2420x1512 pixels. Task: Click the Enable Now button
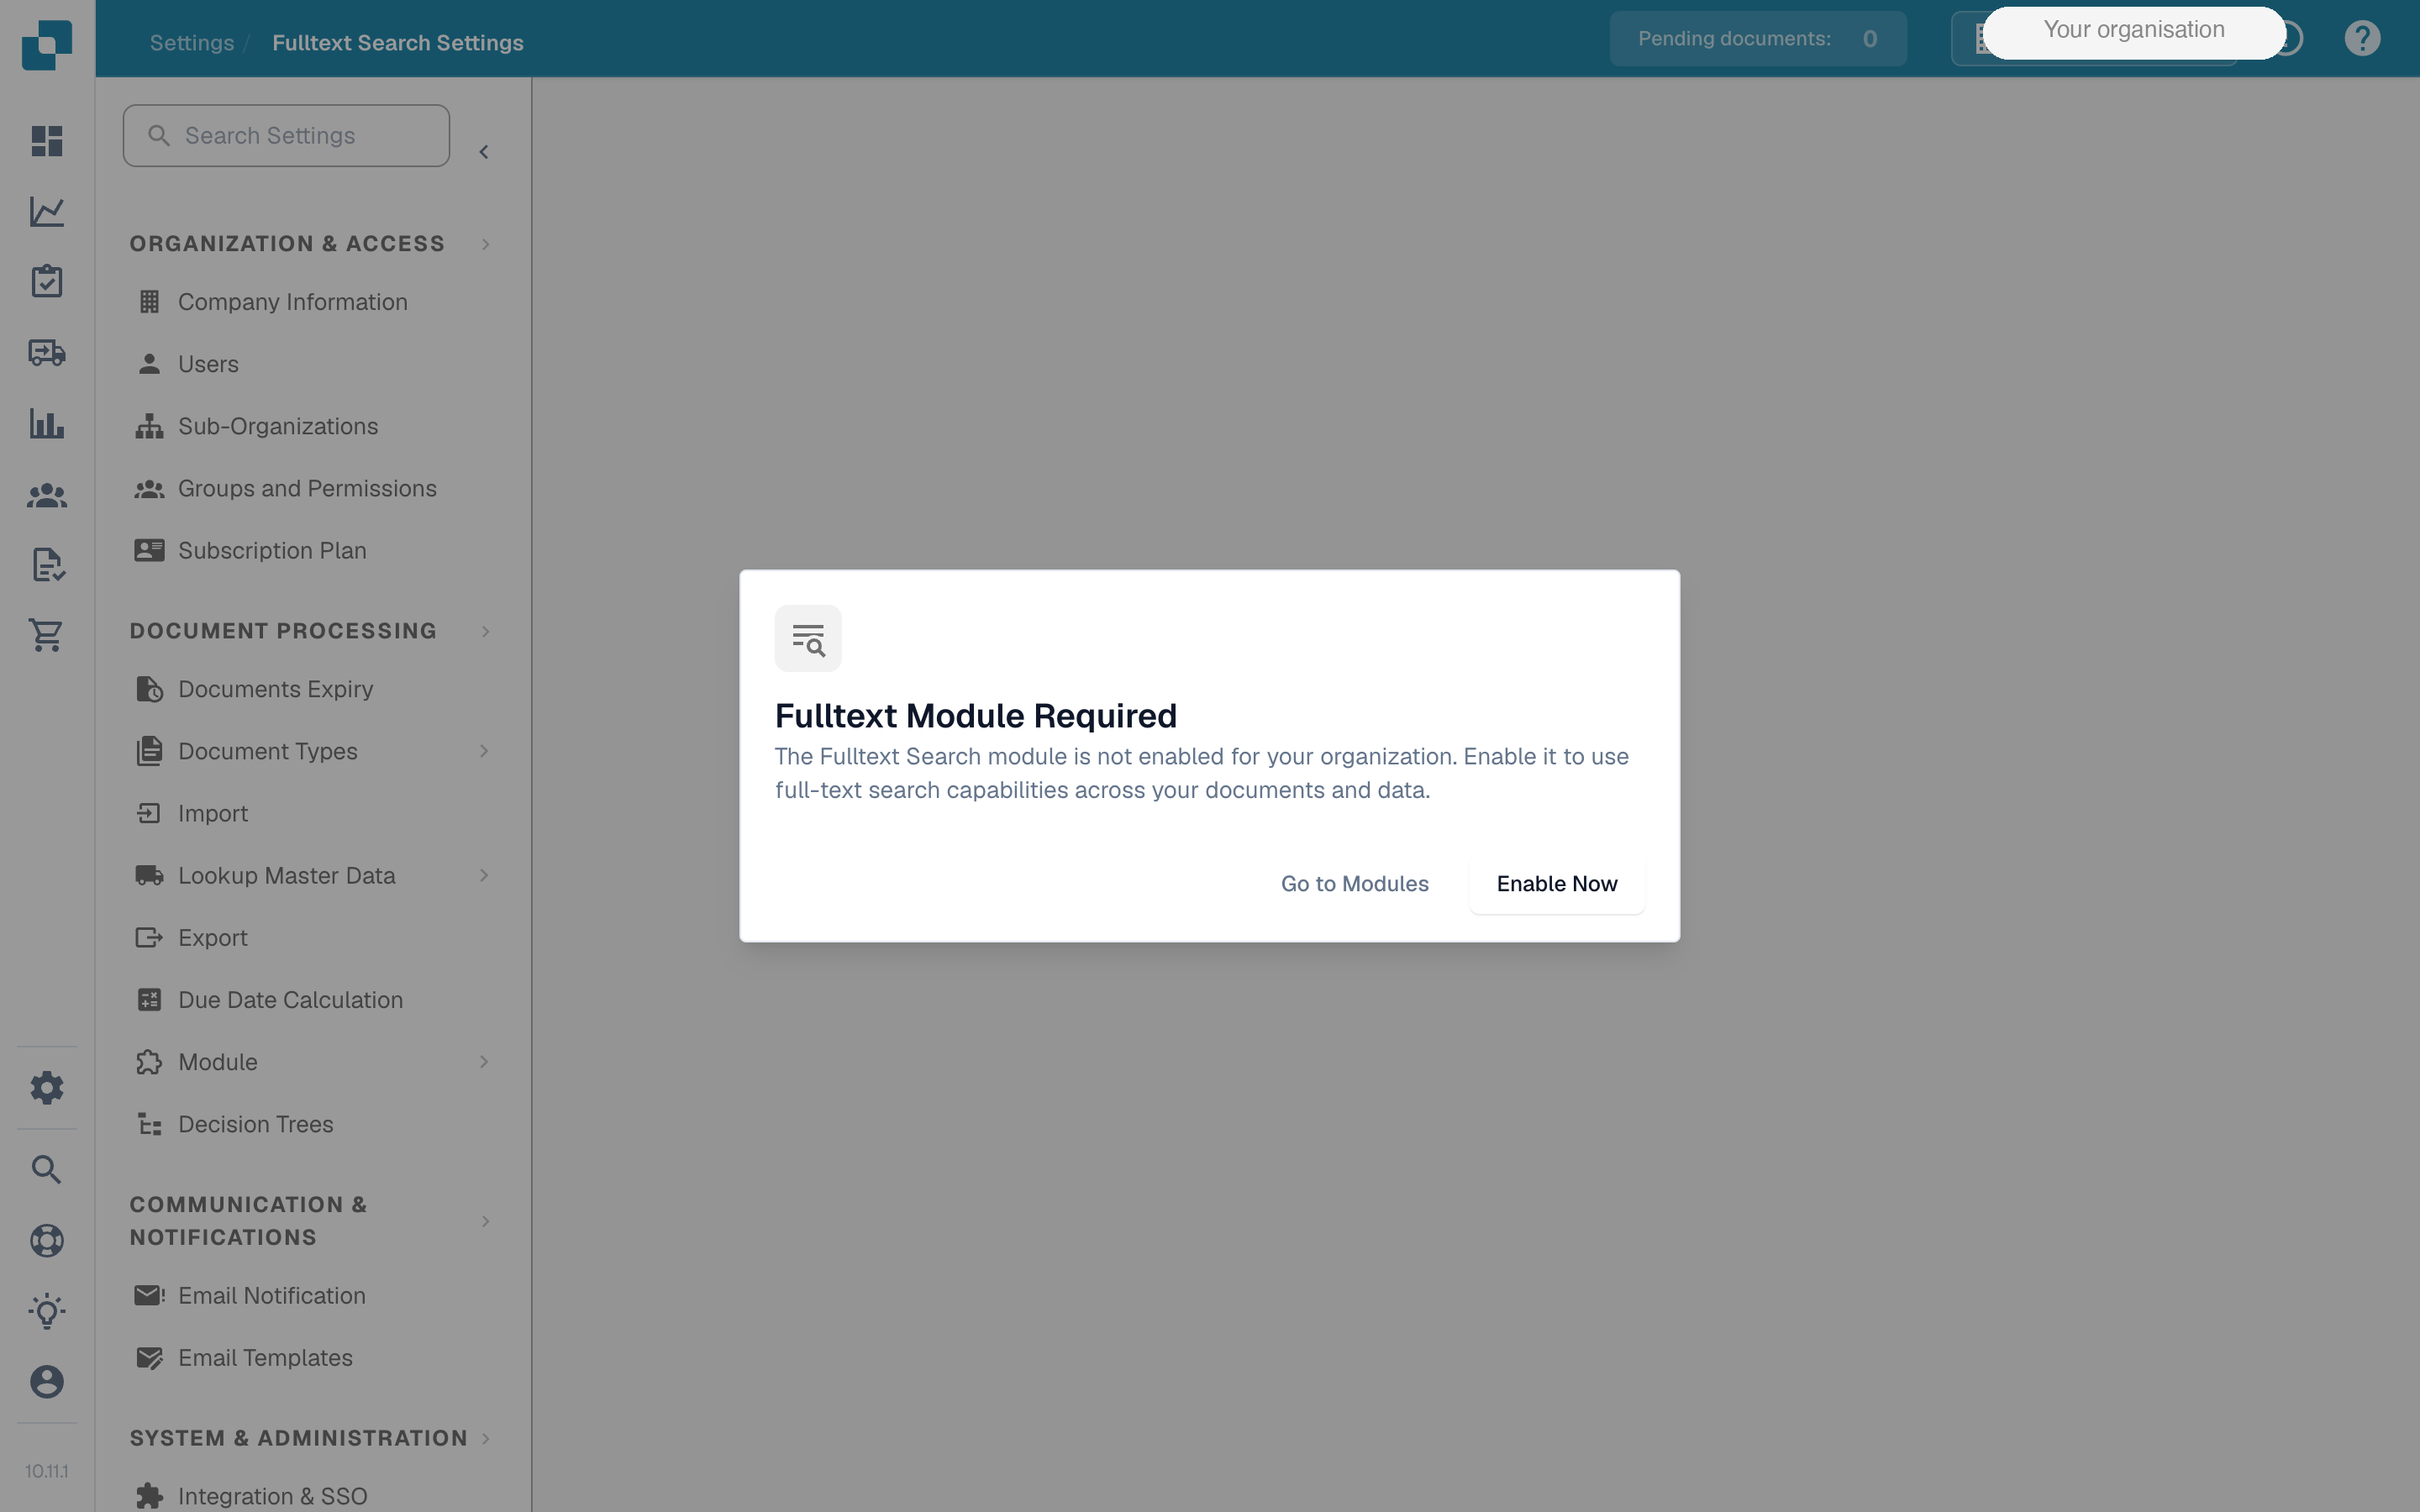pyautogui.click(x=1557, y=884)
